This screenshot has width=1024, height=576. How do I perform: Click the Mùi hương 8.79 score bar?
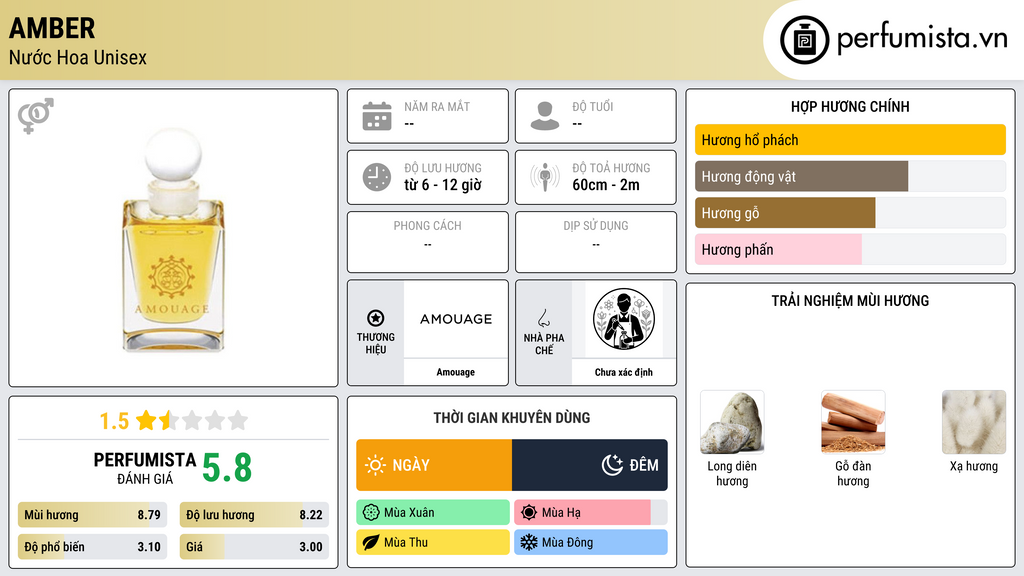click(x=92, y=515)
